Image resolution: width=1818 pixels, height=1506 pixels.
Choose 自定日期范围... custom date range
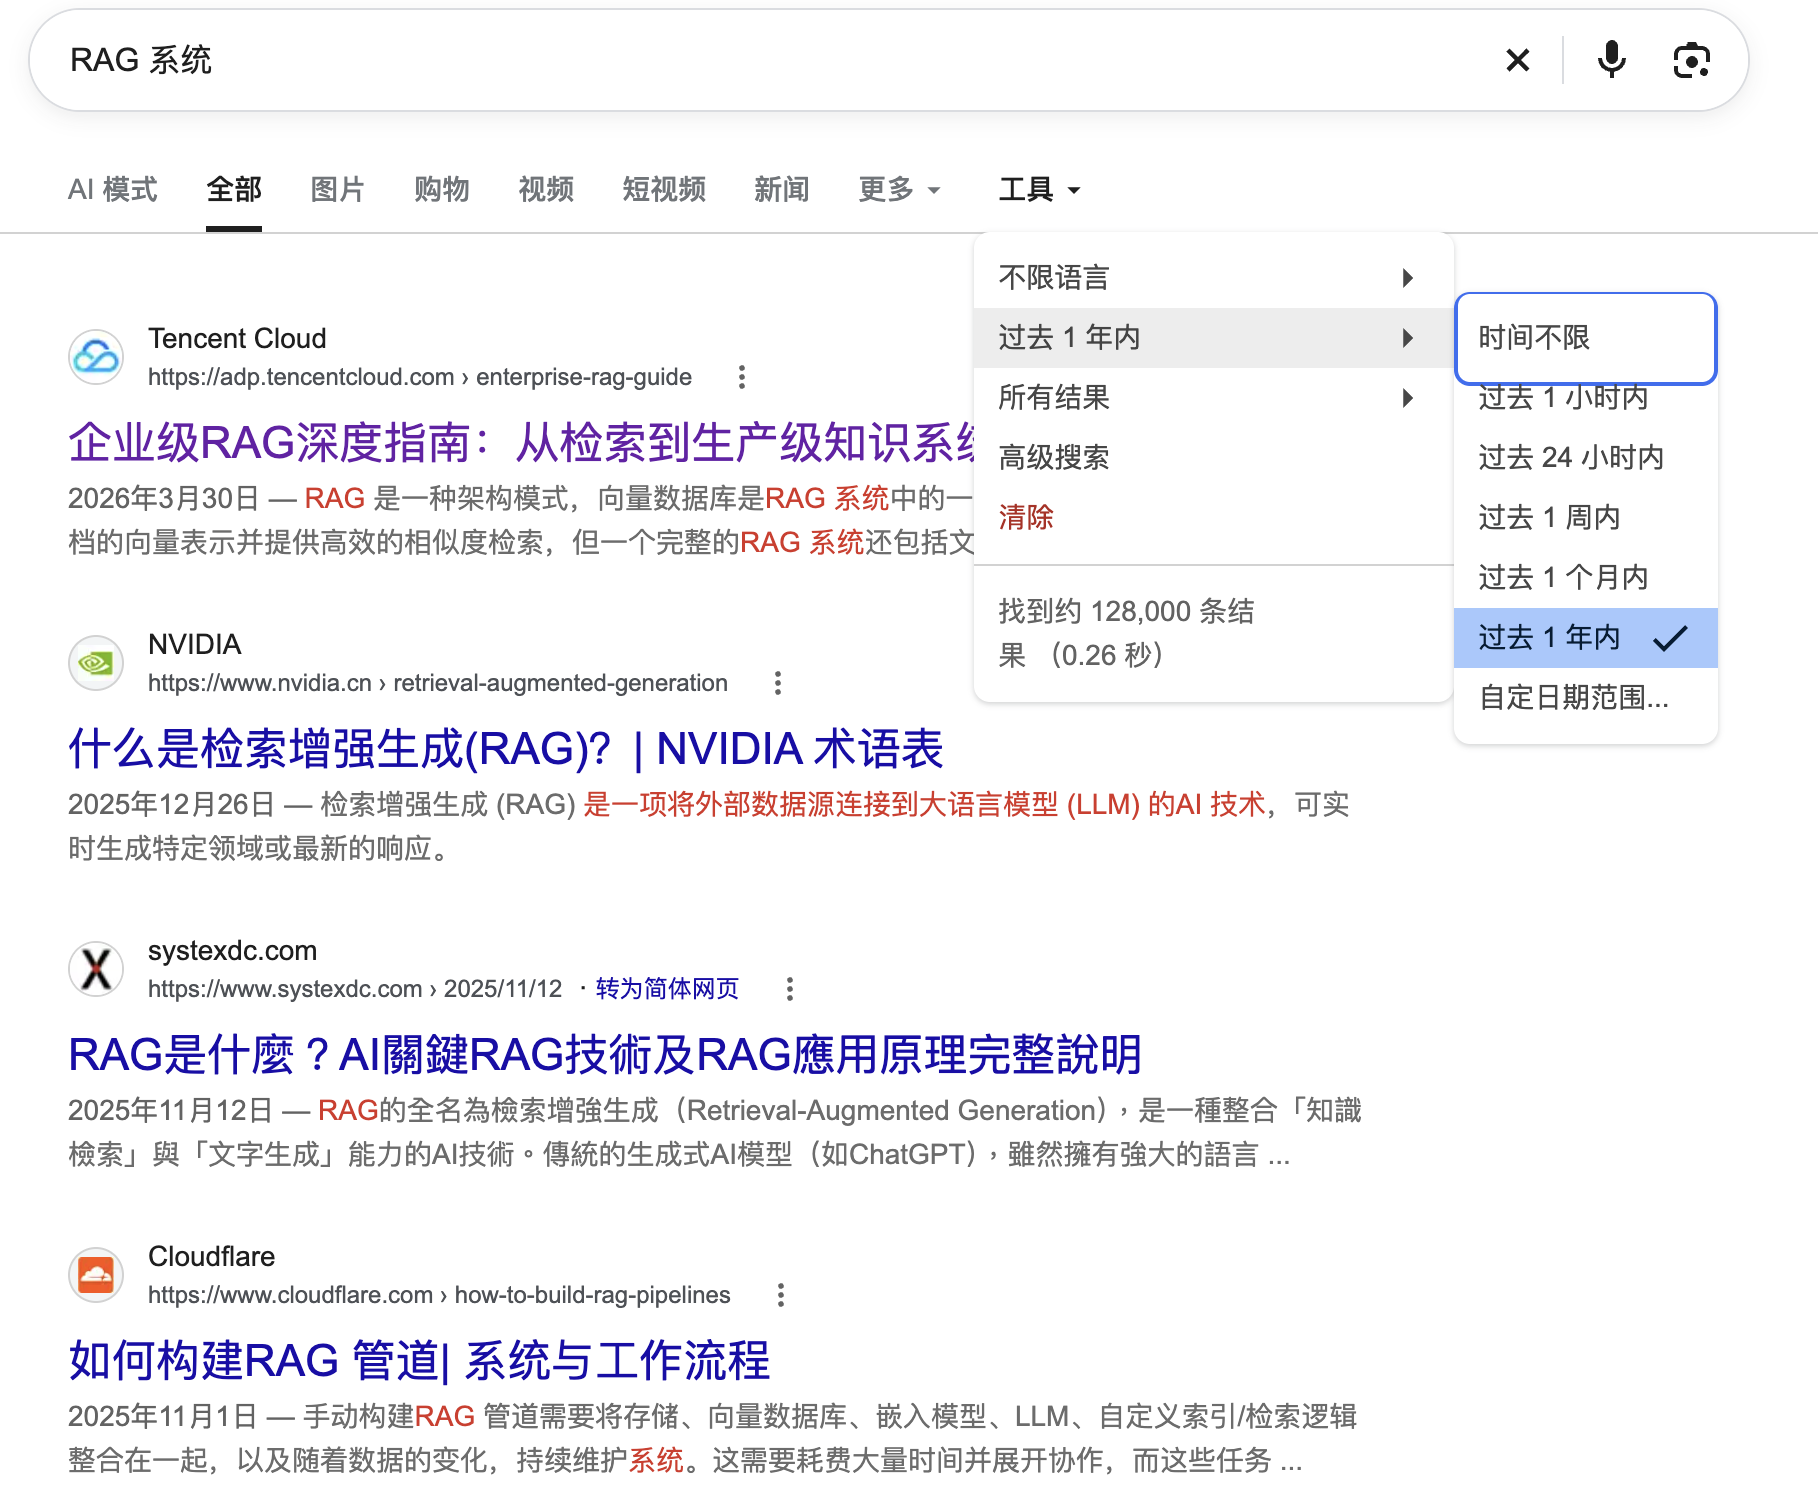coord(1585,697)
